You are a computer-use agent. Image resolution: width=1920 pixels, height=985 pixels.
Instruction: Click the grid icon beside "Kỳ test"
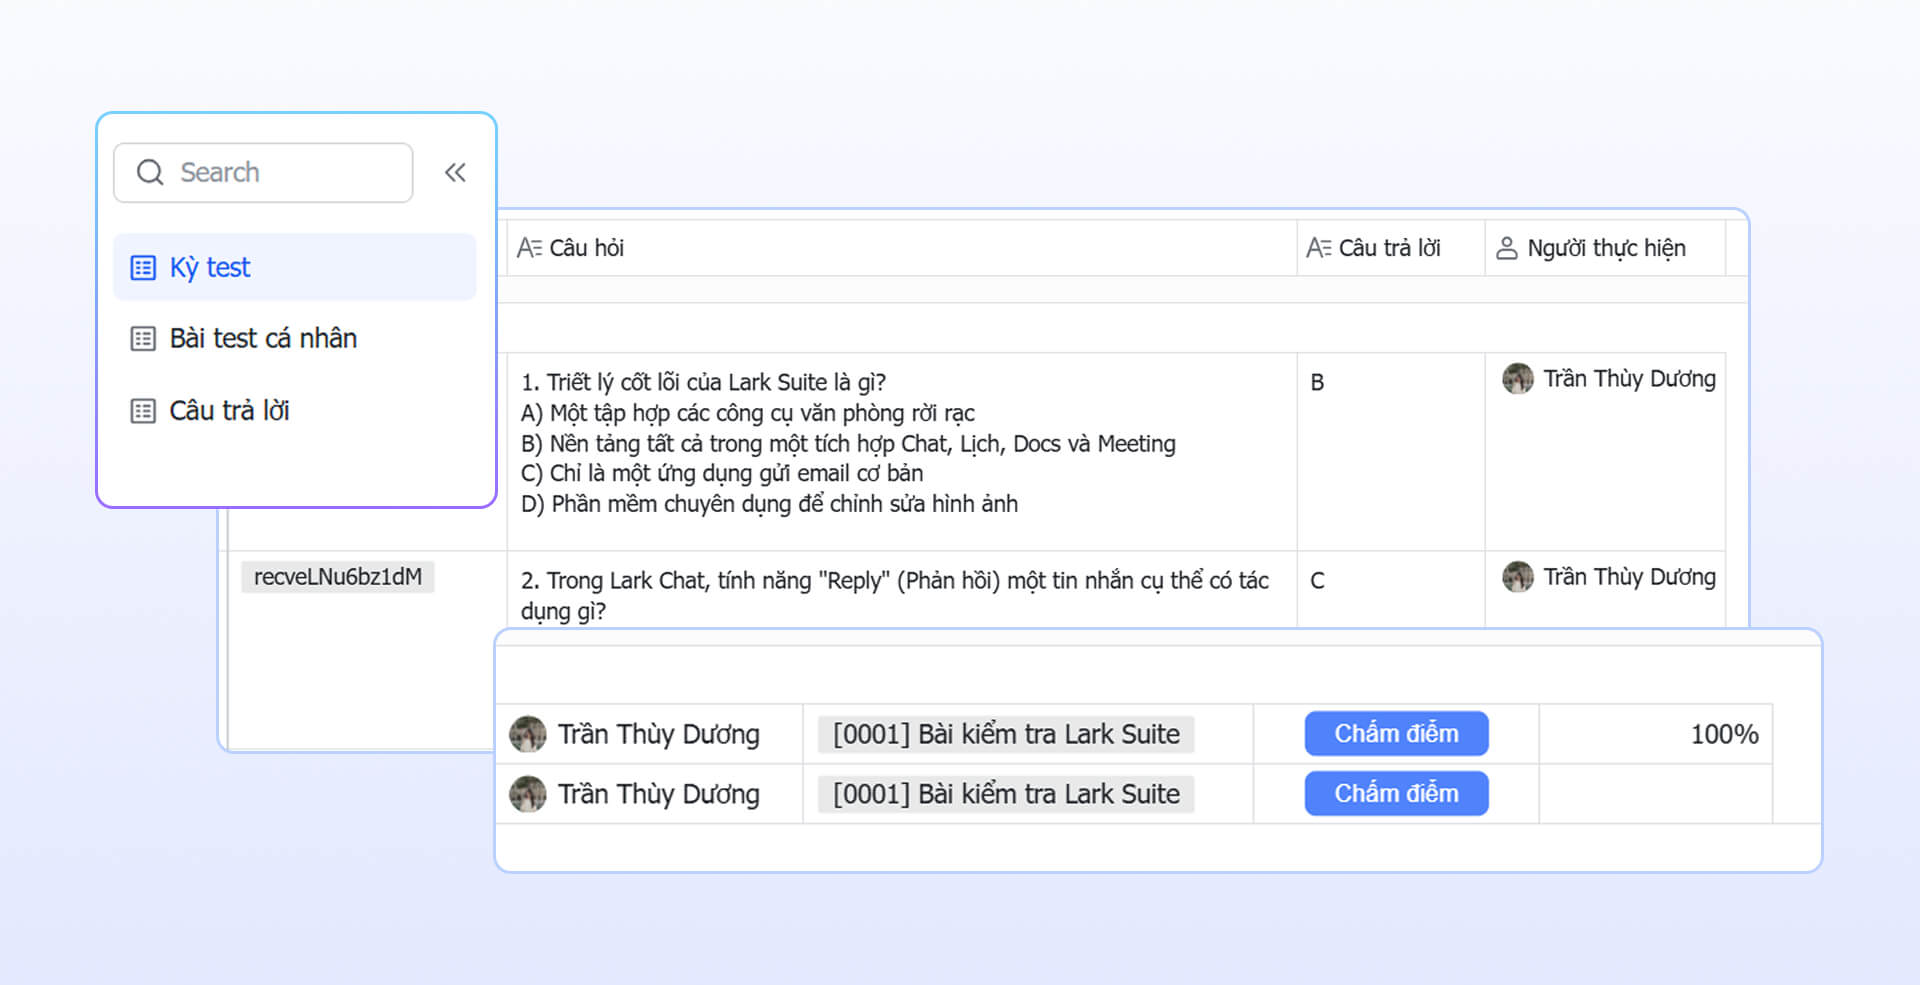point(141,267)
